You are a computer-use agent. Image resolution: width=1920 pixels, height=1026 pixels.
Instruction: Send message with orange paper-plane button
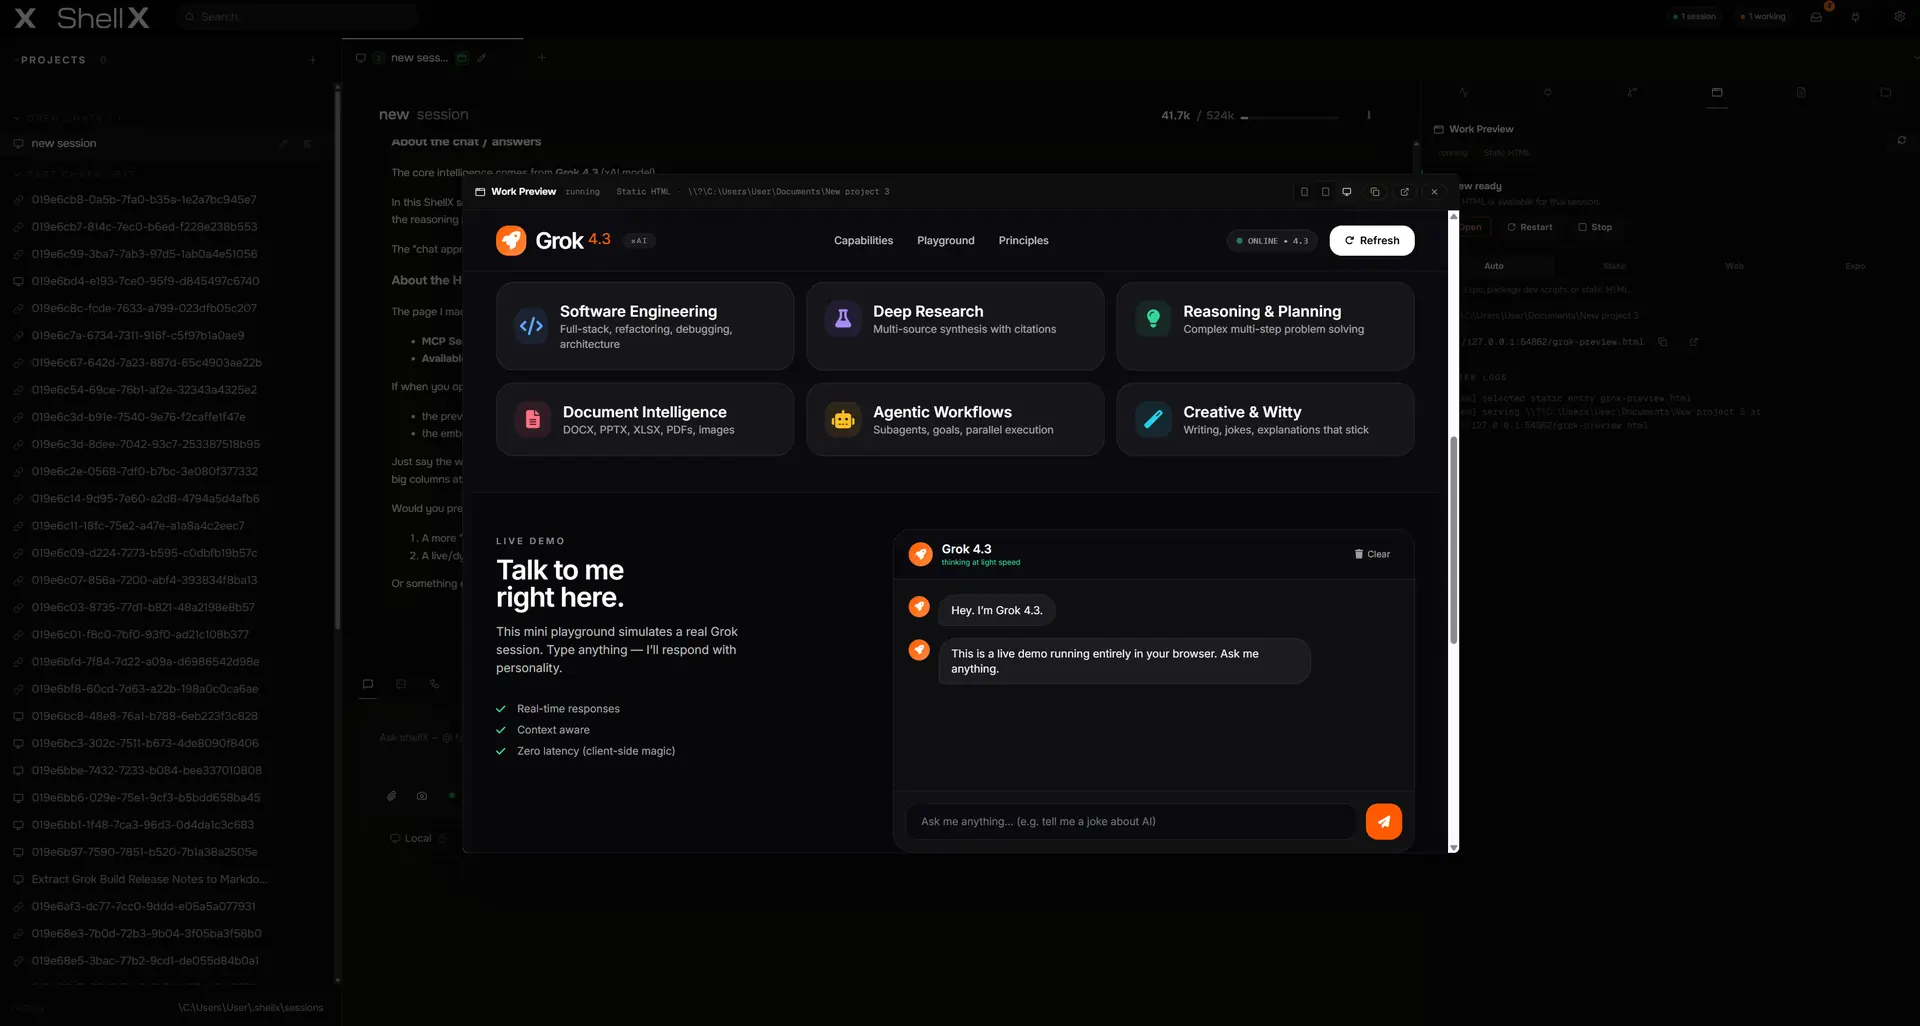1383,821
